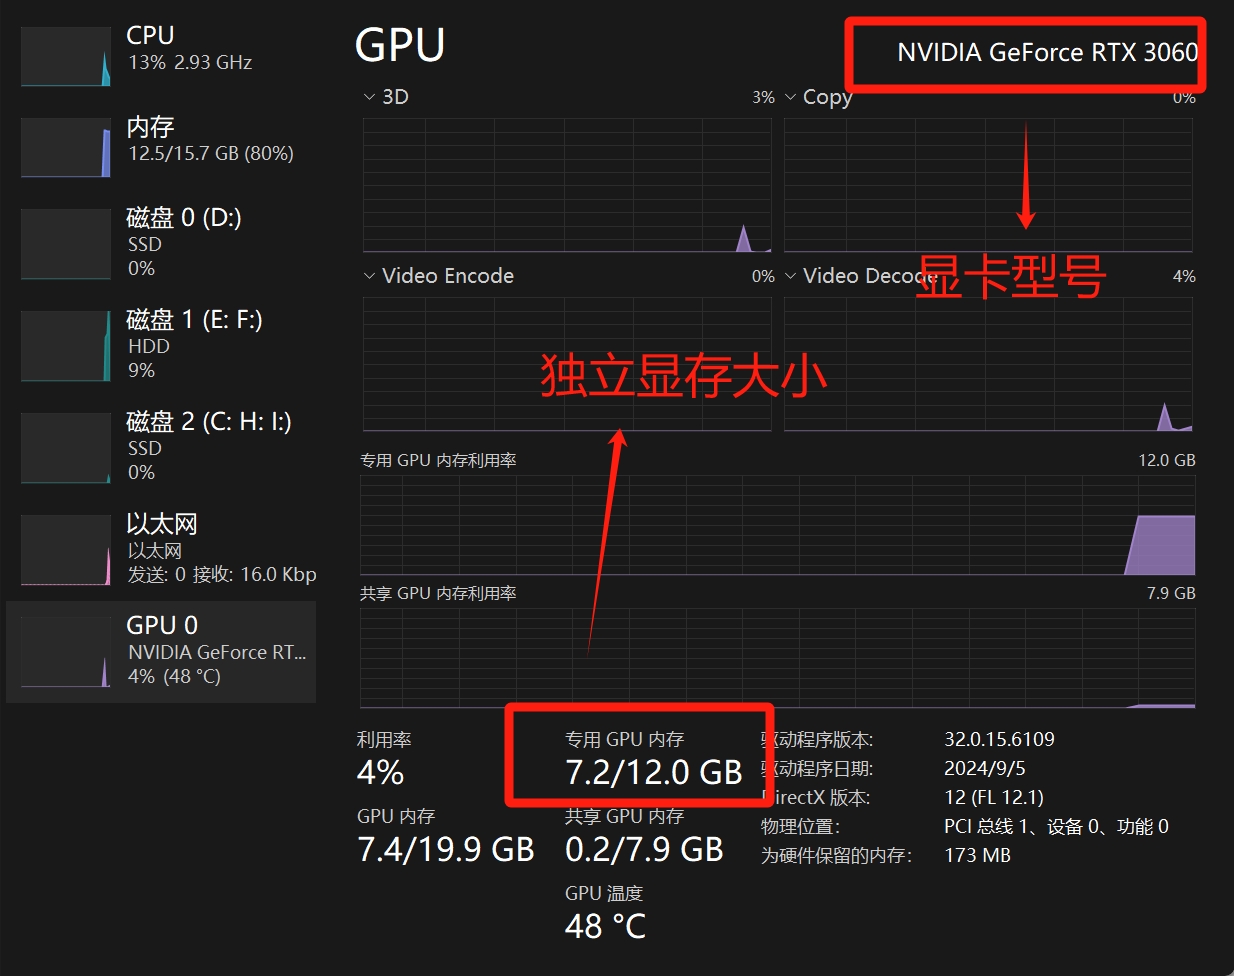Click the 专用 GPU 内存利用率 graph

(x=777, y=525)
